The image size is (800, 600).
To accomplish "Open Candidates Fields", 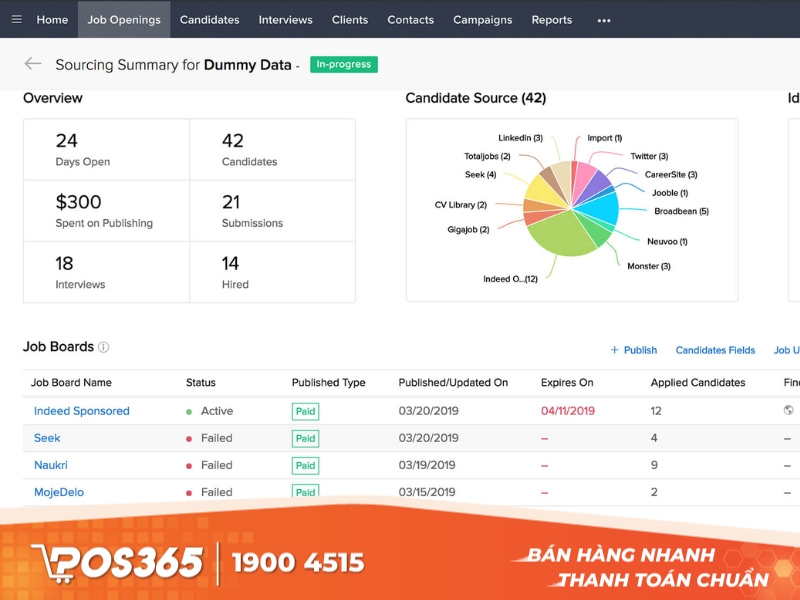I will pos(715,350).
